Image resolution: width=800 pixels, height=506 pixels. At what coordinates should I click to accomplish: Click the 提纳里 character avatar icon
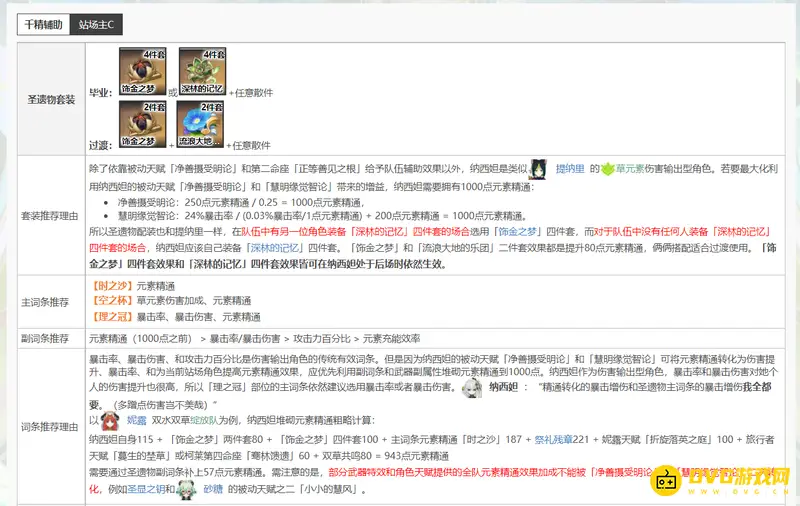point(538,169)
